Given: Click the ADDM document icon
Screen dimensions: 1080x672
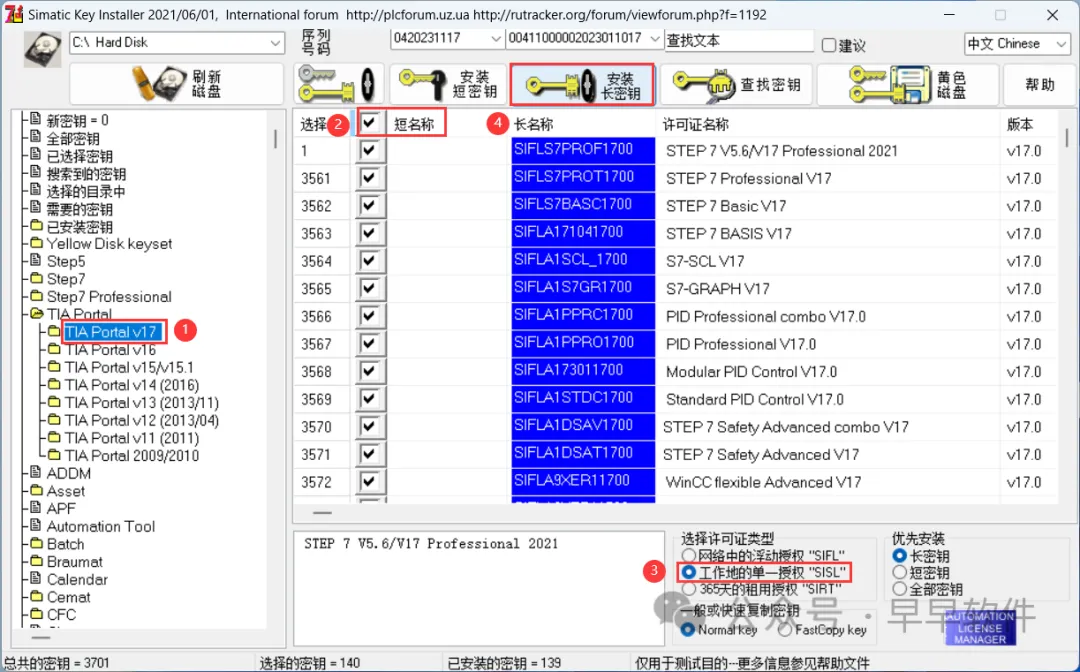Looking at the screenshot, I should [x=37, y=472].
